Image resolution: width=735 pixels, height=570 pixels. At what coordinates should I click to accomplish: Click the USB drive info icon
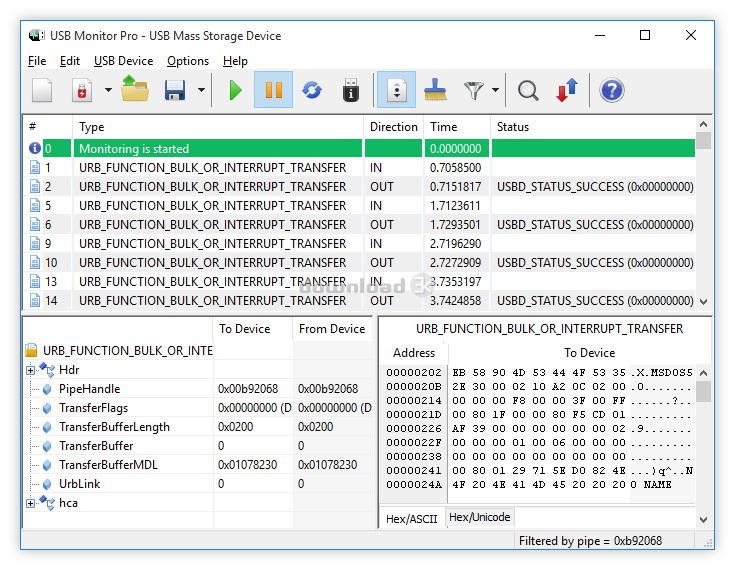pyautogui.click(x=351, y=90)
